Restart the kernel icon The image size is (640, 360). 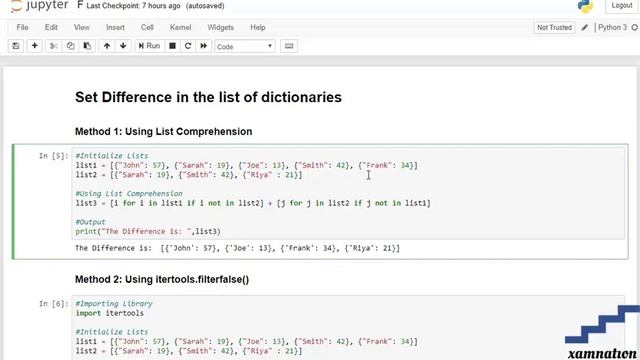188,46
